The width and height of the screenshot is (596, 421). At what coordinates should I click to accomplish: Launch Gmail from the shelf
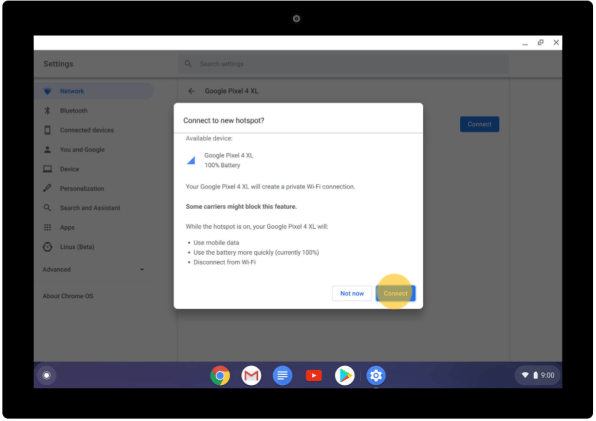pos(251,375)
